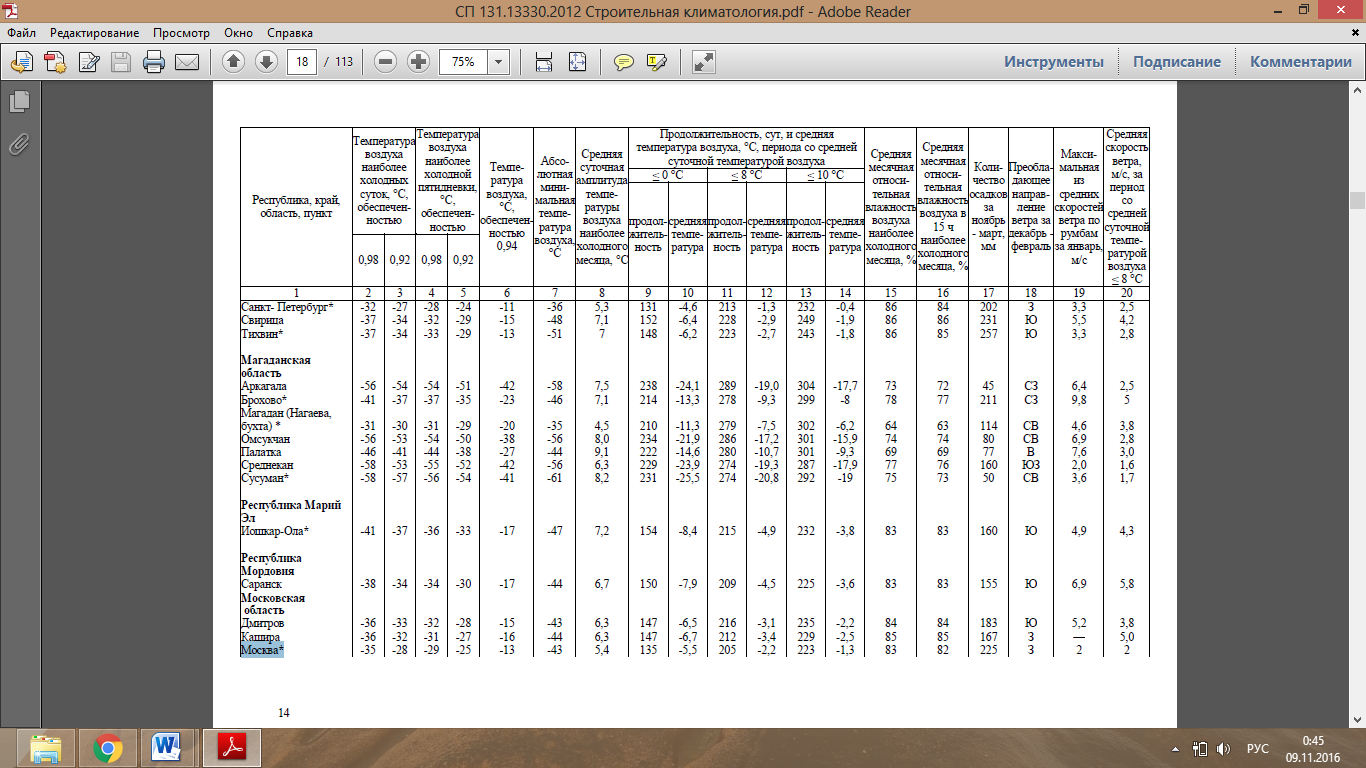Click the Send by email envelope icon
Viewport: 1366px width, 768px height.
coord(186,62)
